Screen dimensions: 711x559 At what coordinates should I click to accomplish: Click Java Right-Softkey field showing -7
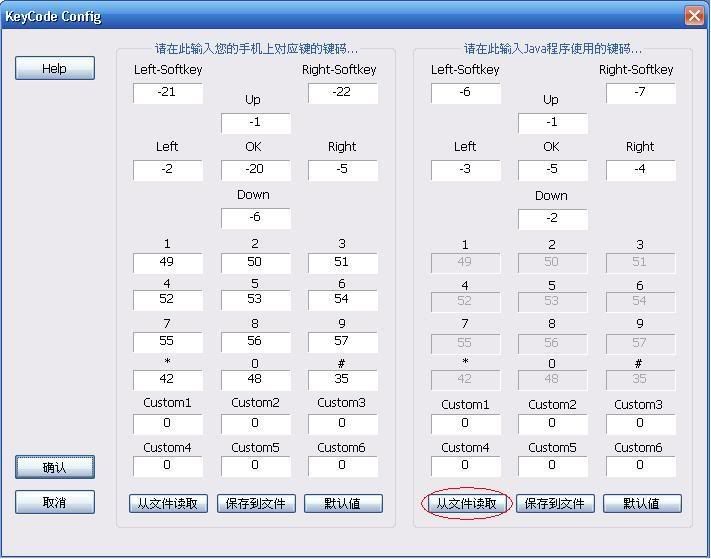point(641,93)
